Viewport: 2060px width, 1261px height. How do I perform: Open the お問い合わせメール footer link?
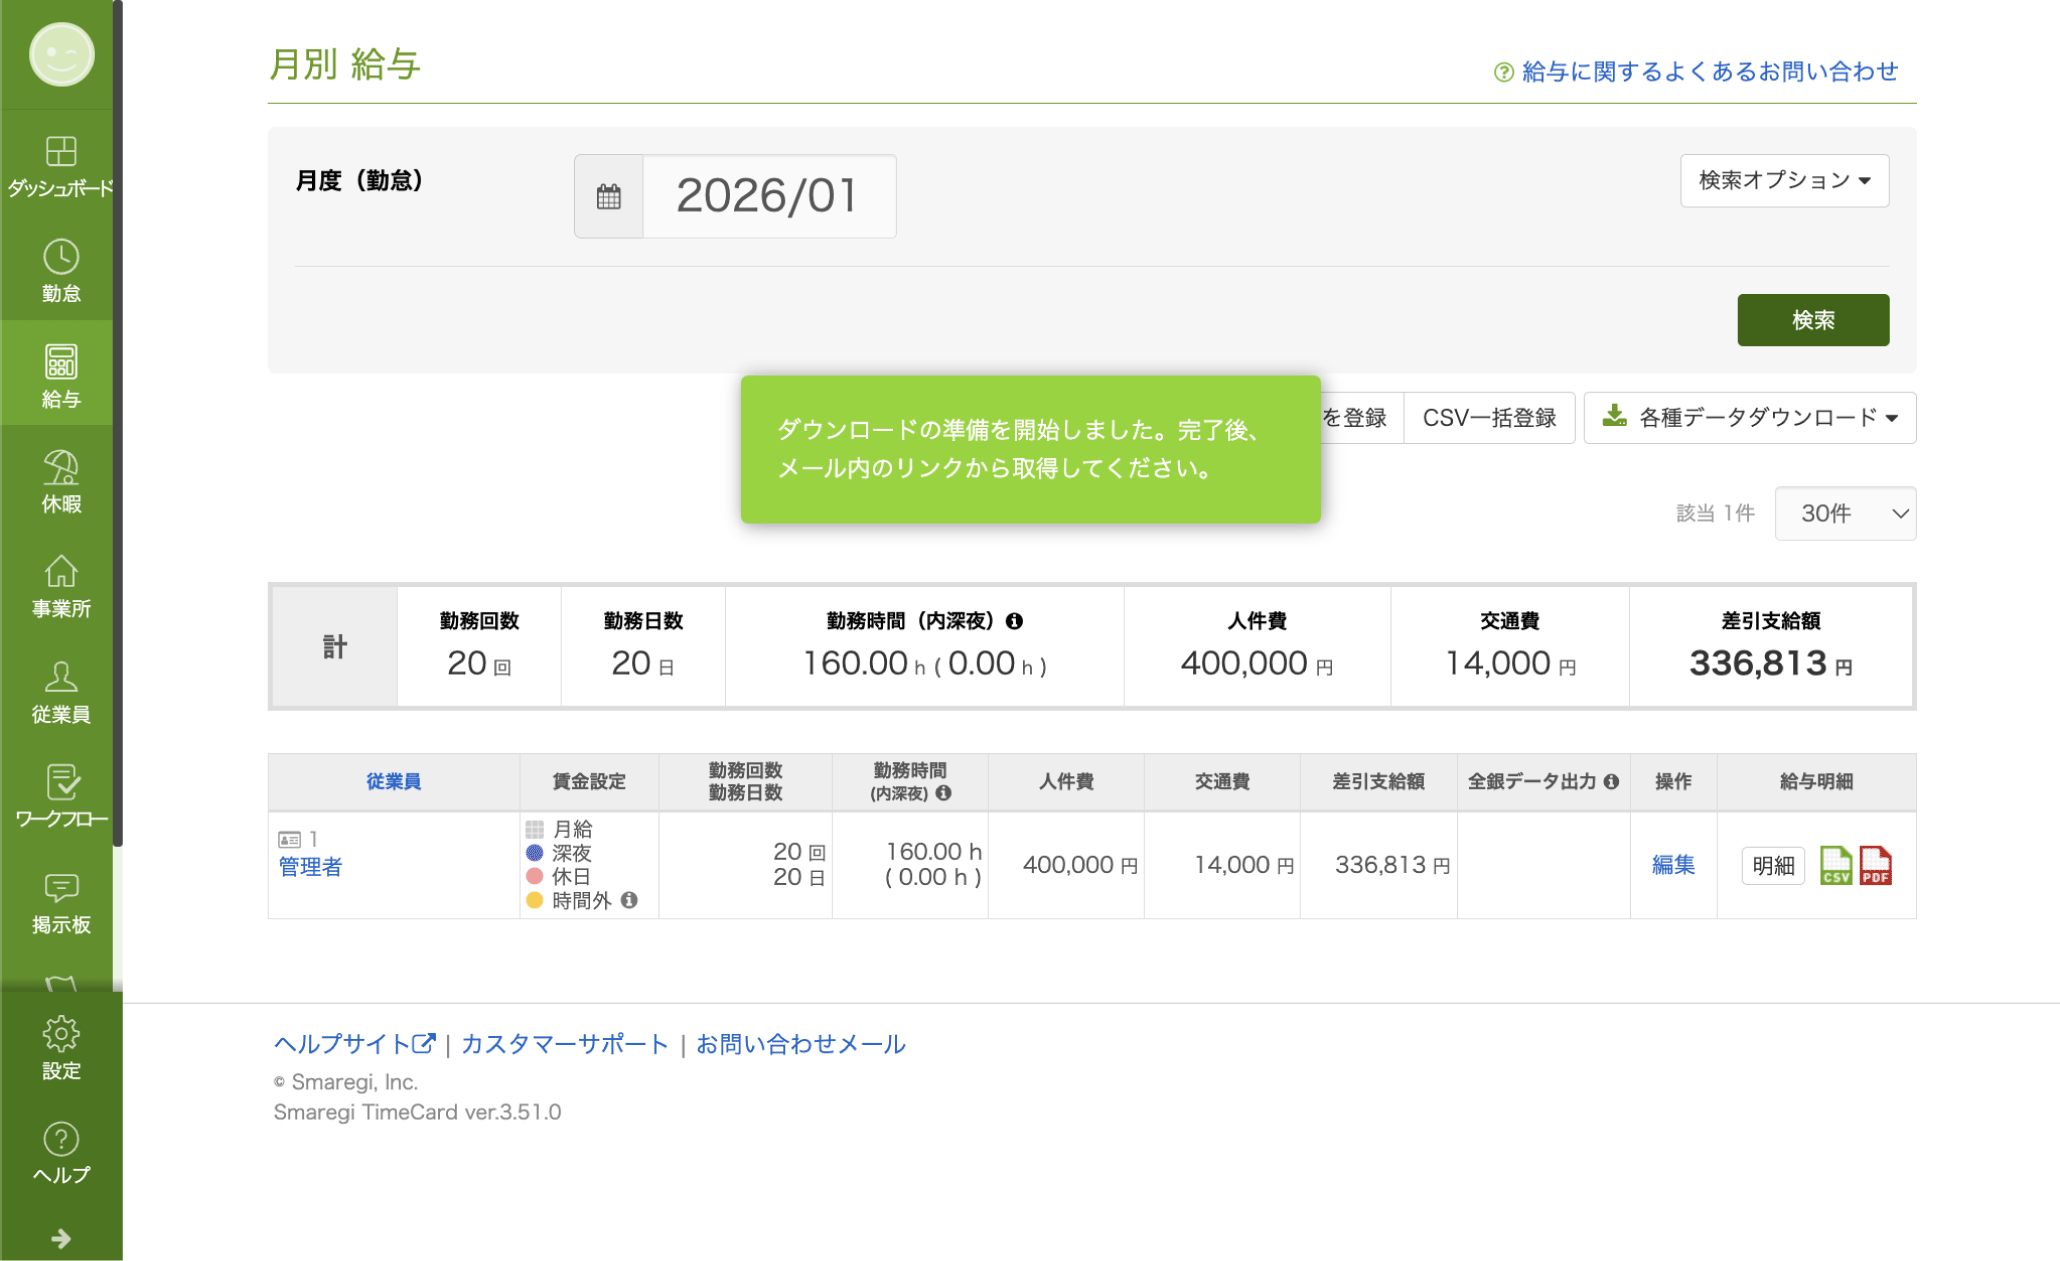(x=800, y=1044)
